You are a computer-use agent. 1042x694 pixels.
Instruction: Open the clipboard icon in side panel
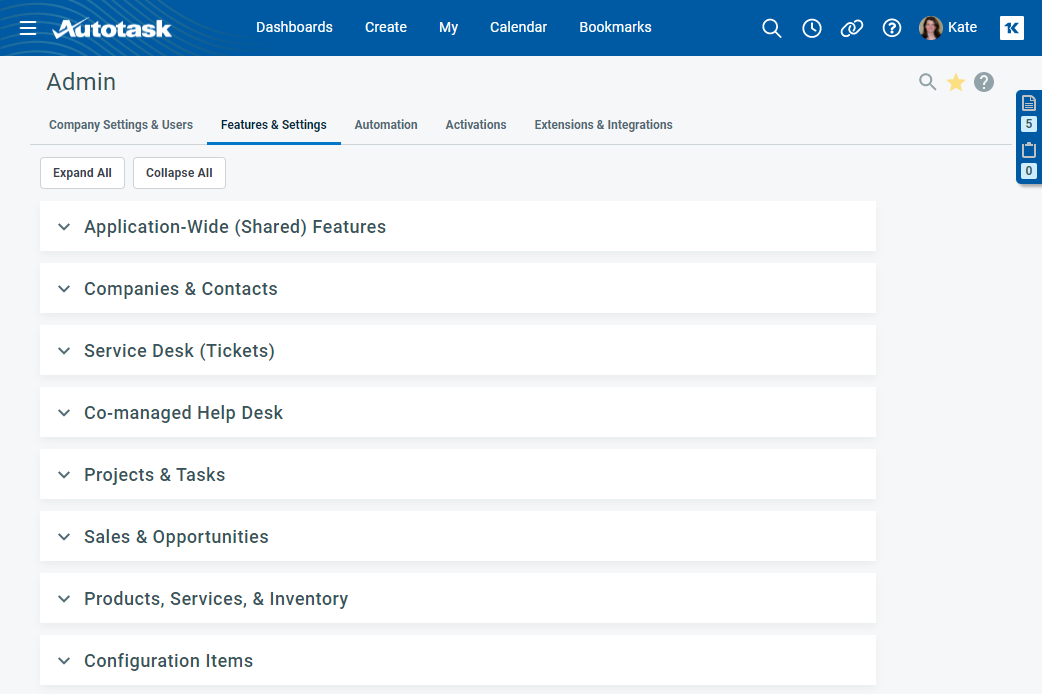1029,150
